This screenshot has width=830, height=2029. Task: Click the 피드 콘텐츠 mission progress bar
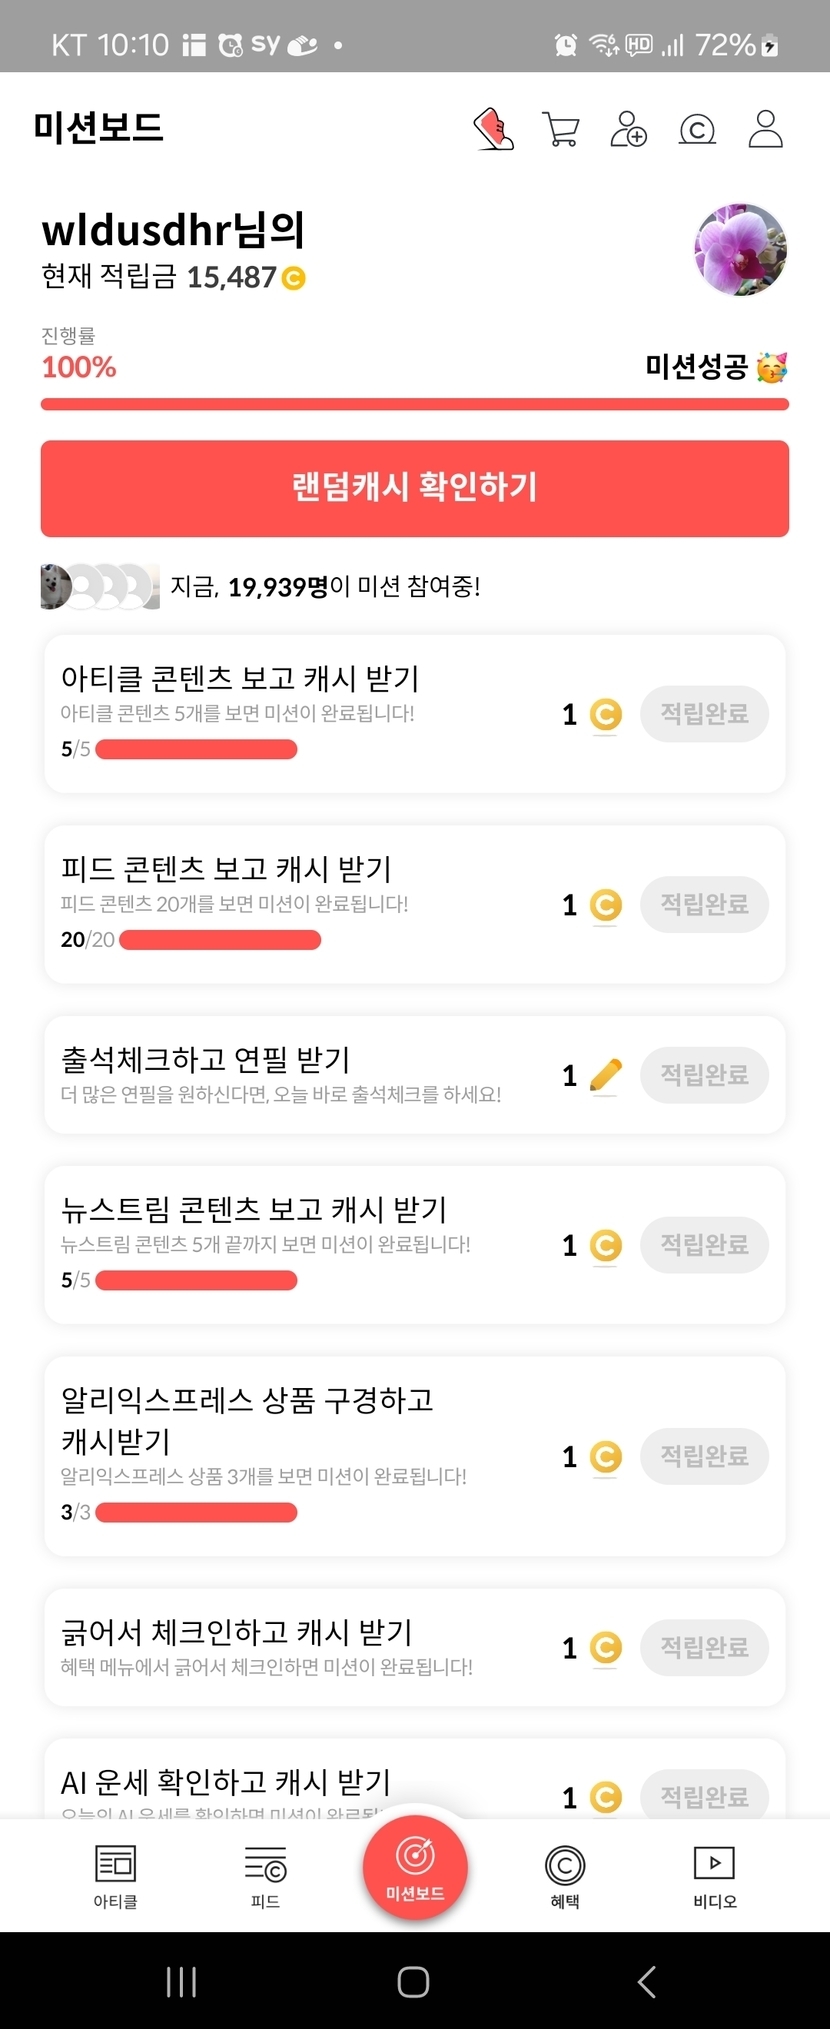220,940
